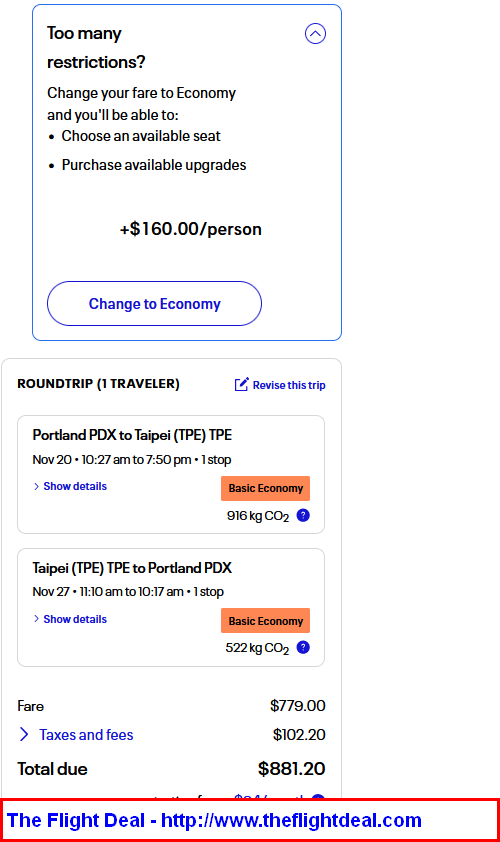Viewport: 500px width, 842px height.
Task: Click the +$160.00/person upgrade price
Action: coord(191,229)
